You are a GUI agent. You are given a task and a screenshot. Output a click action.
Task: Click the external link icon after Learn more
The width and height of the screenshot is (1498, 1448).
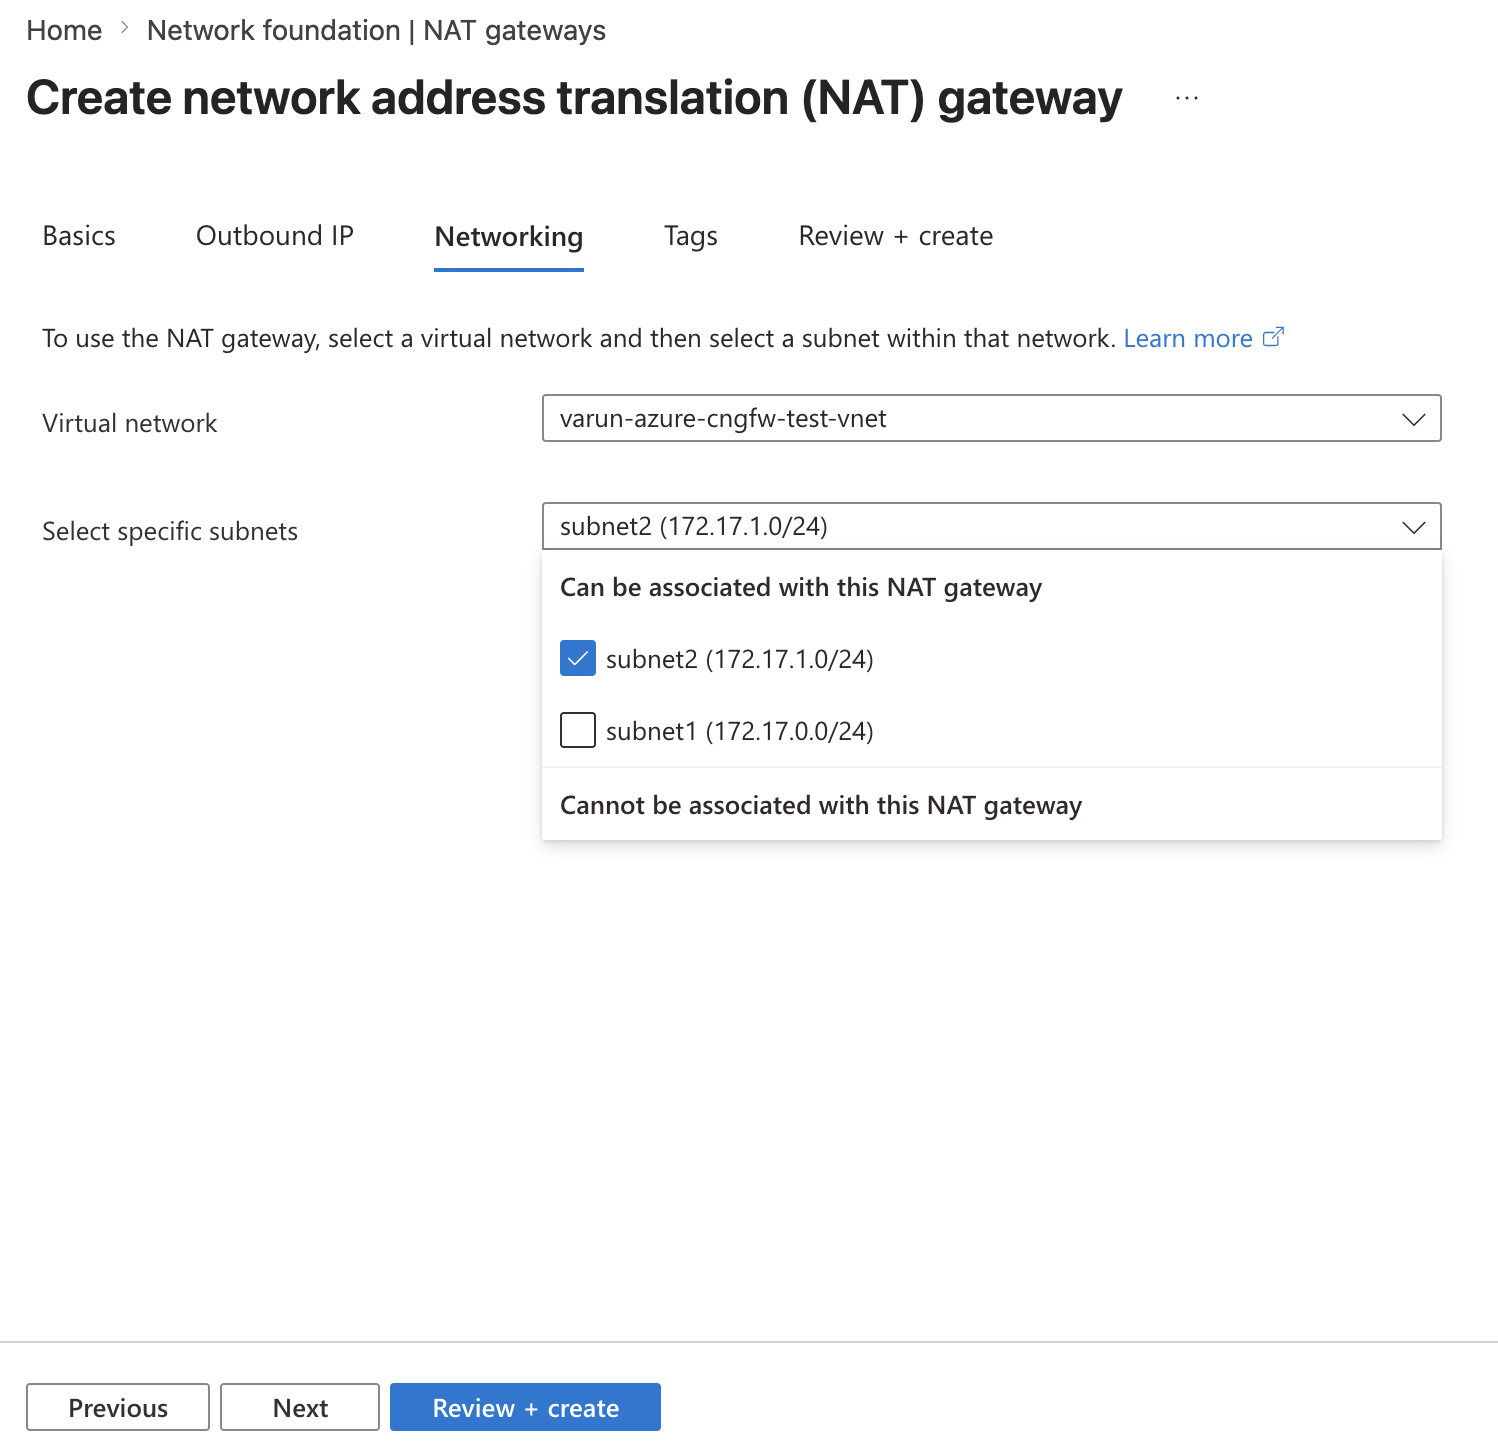[1273, 337]
